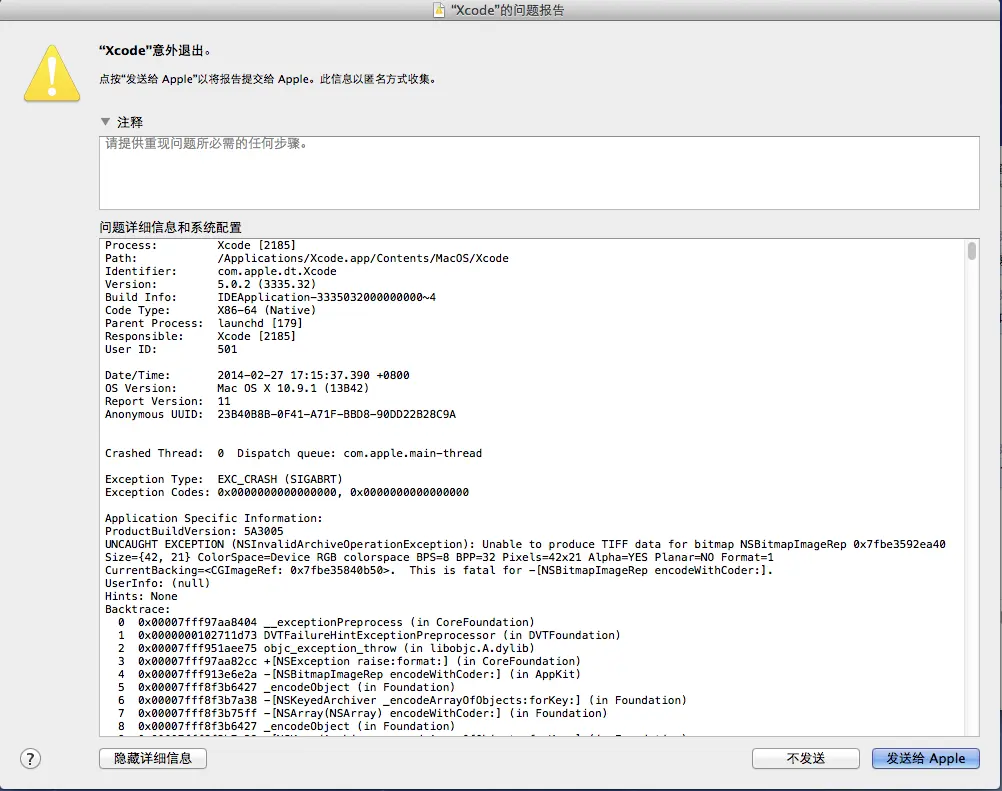1002x791 pixels.
Task: Click the Exception Type EXC_CRASH line
Action: tap(224, 479)
